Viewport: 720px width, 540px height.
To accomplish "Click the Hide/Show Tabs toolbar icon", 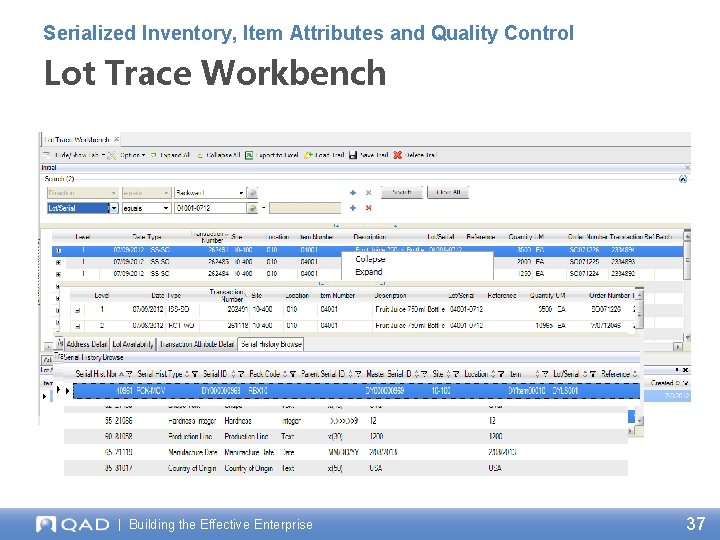I will [x=46, y=155].
